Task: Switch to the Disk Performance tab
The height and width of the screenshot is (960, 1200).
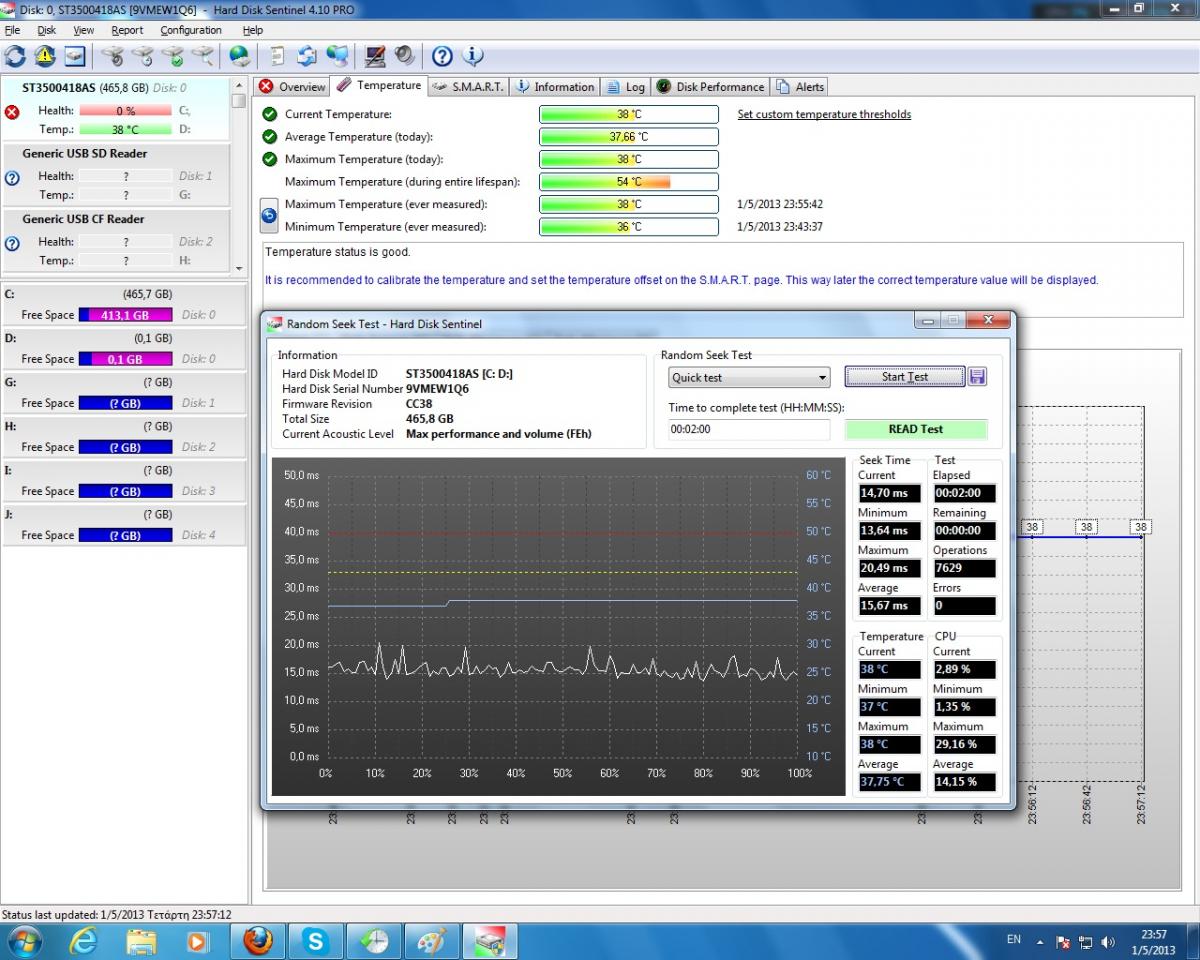Action: 711,87
